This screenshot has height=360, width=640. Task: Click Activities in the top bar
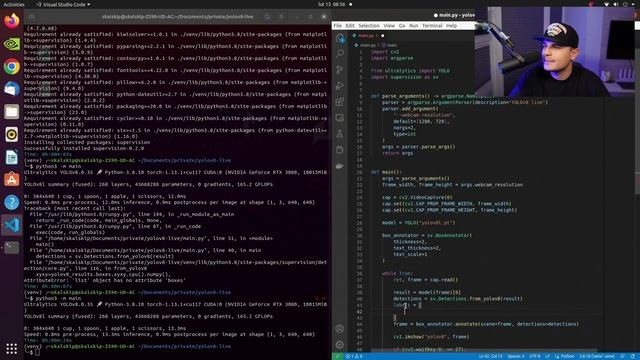[x=13, y=4]
